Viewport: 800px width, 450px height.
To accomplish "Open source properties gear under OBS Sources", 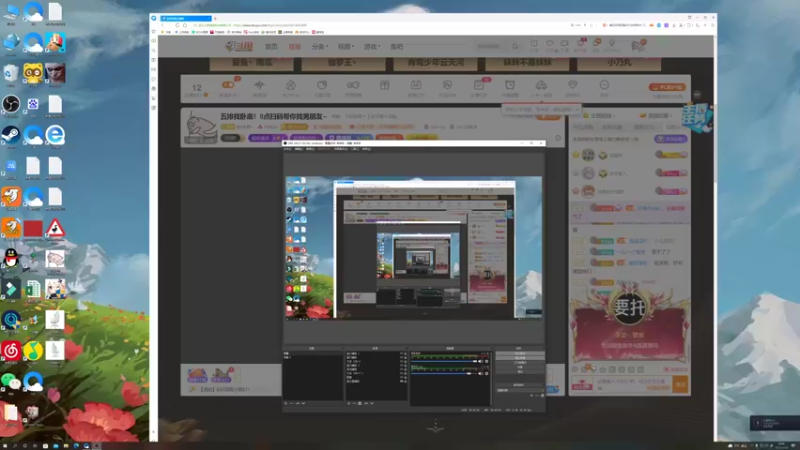I will 360,403.
